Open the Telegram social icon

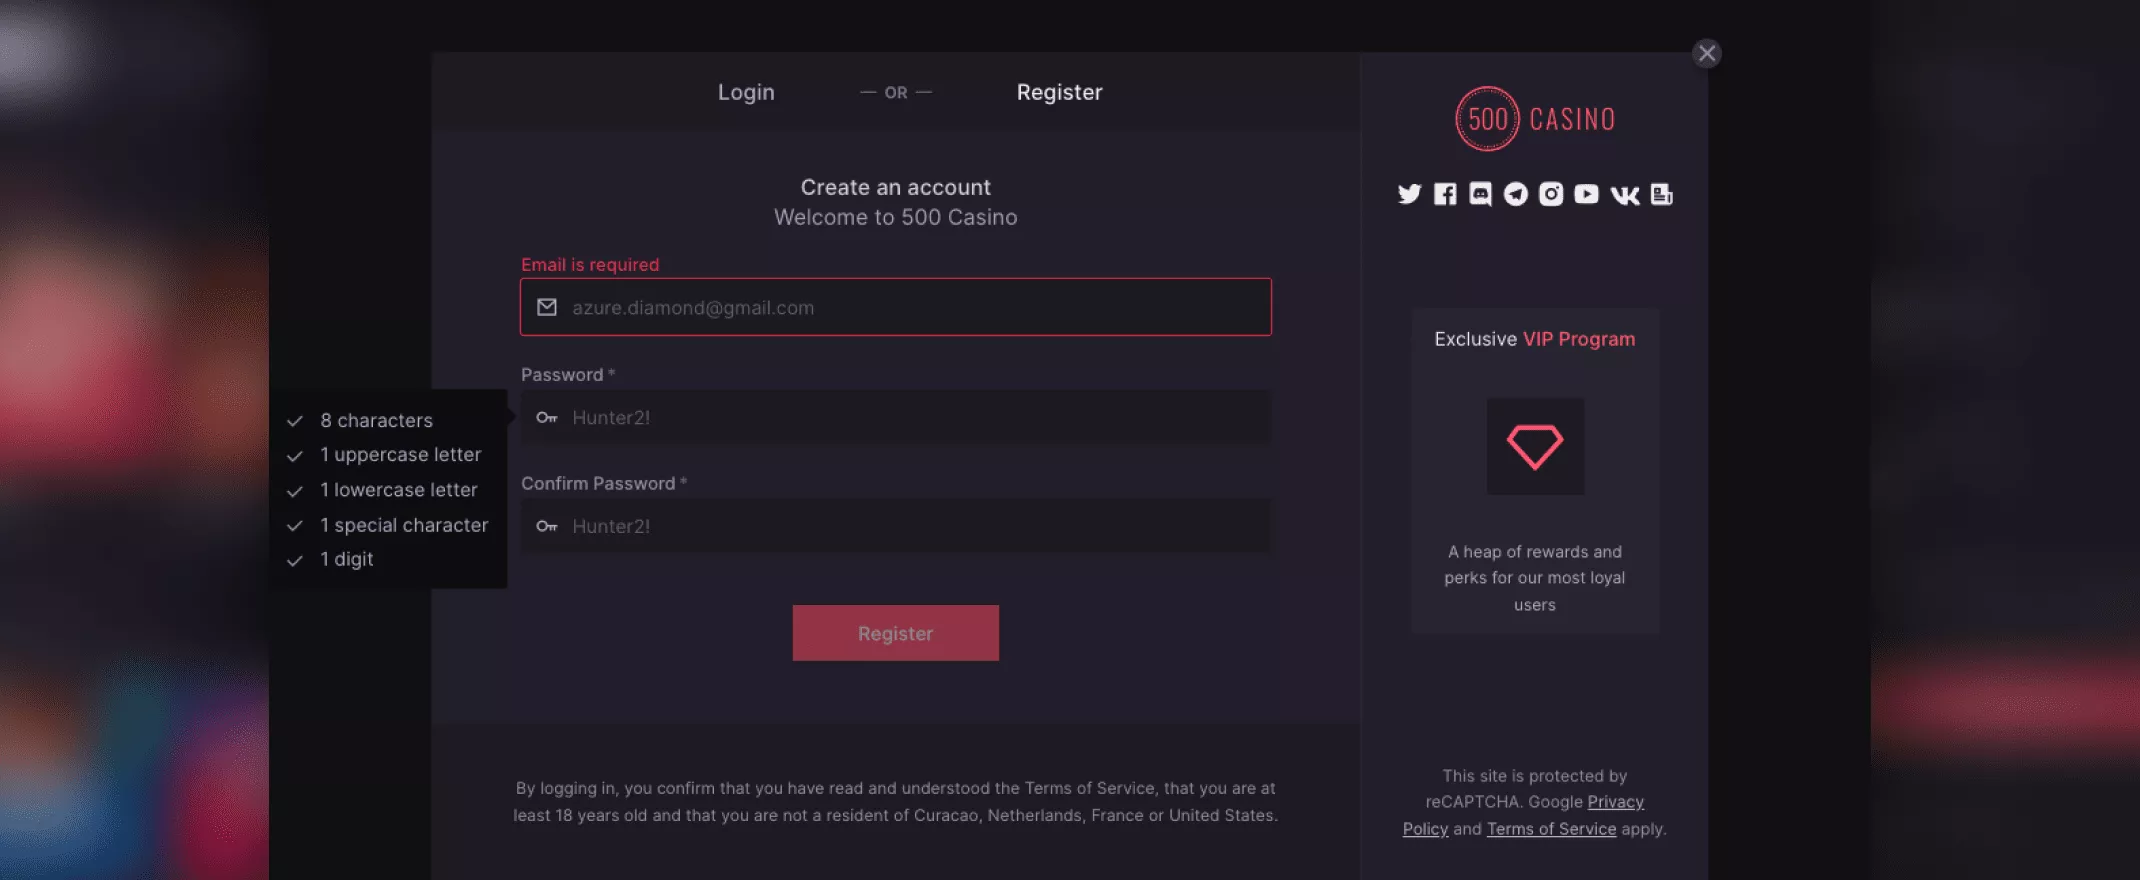click(1516, 194)
